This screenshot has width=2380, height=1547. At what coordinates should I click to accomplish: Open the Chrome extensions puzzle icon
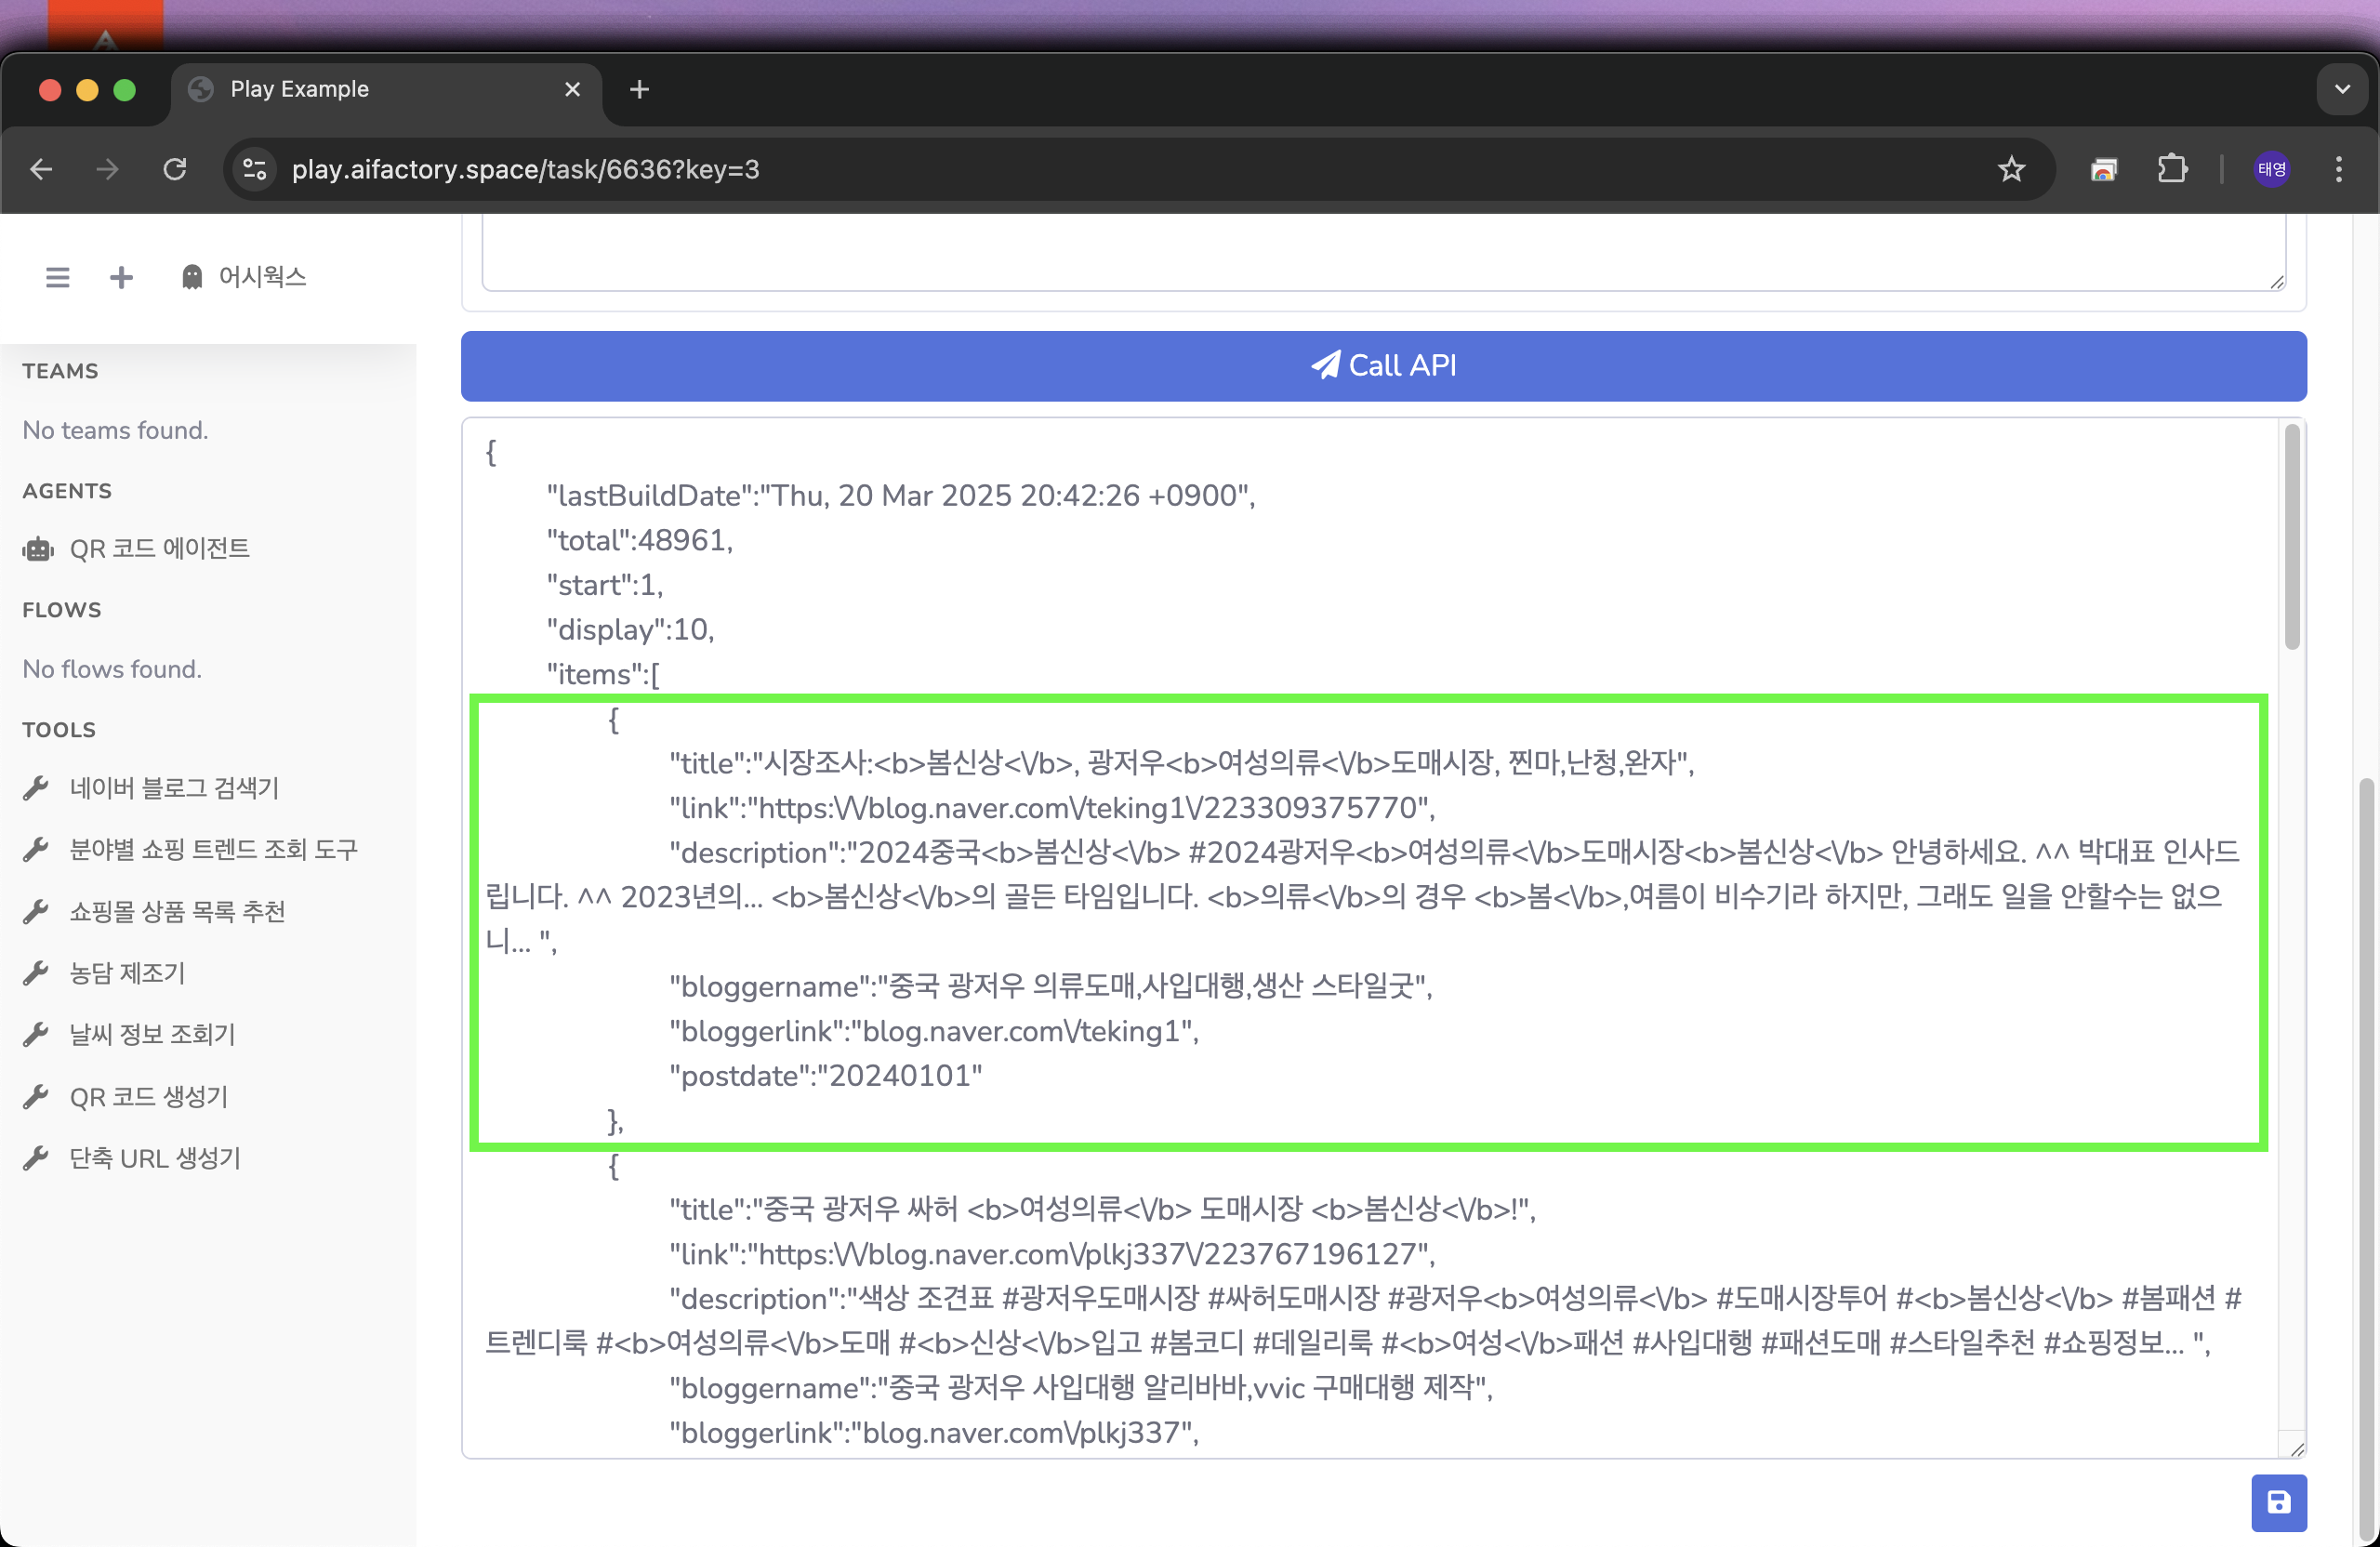[2171, 169]
